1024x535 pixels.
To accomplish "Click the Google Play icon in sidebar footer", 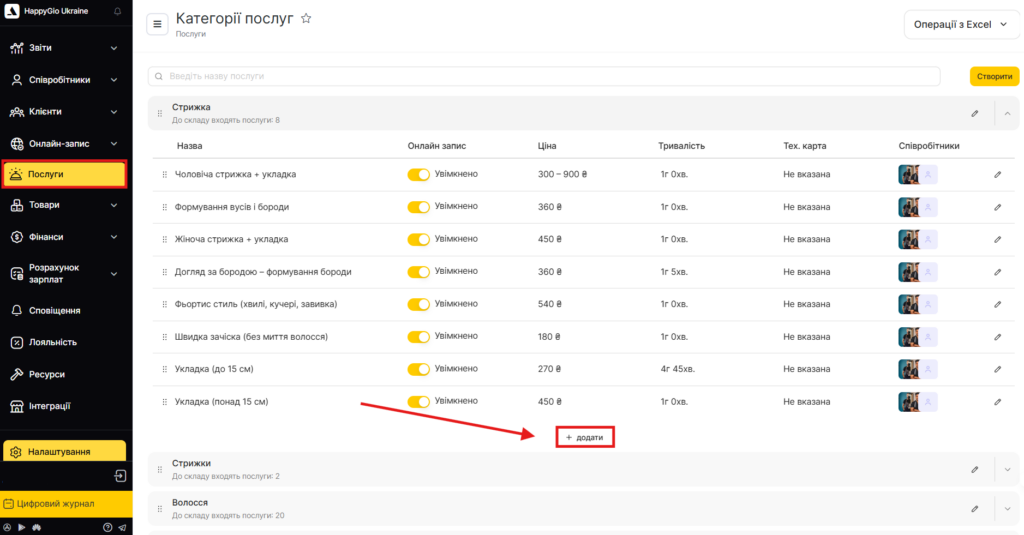I will pyautogui.click(x=21, y=527).
